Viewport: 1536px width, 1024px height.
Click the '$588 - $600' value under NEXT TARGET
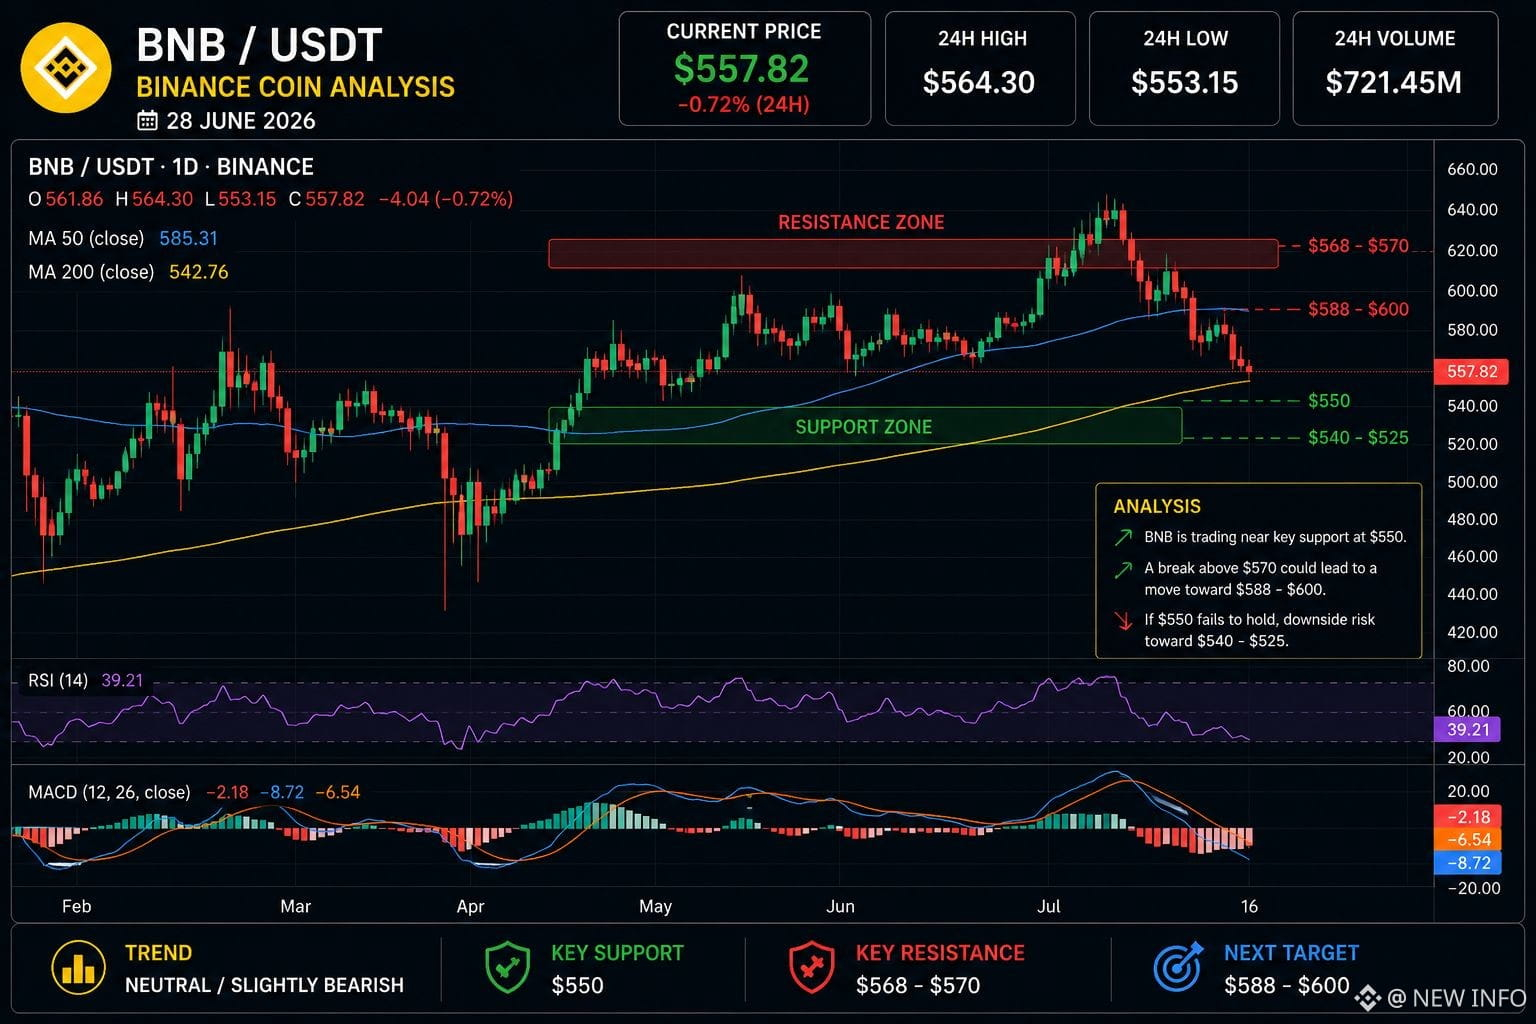(1287, 986)
